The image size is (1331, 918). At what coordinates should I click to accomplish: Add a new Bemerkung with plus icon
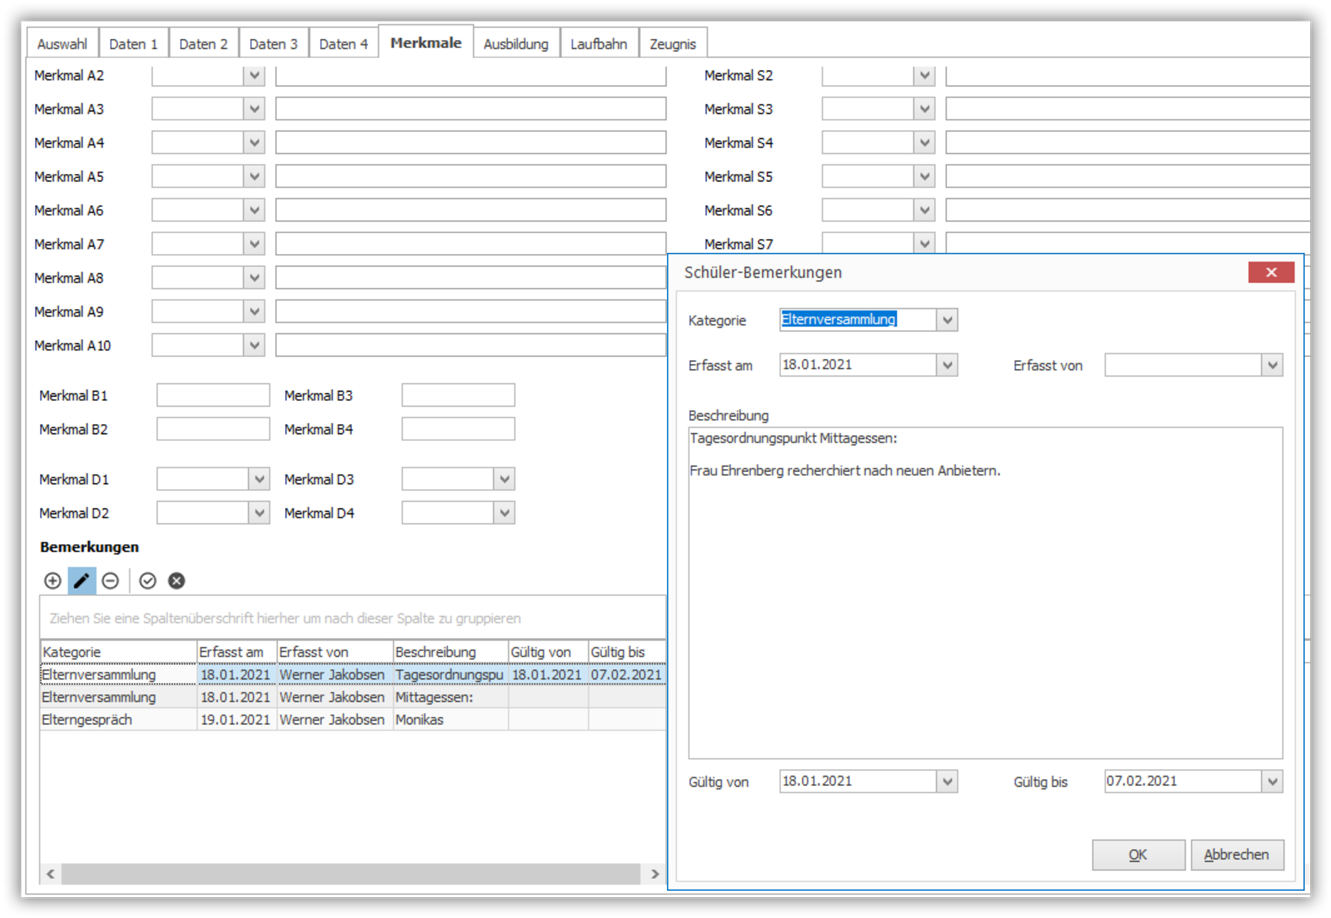(x=53, y=581)
